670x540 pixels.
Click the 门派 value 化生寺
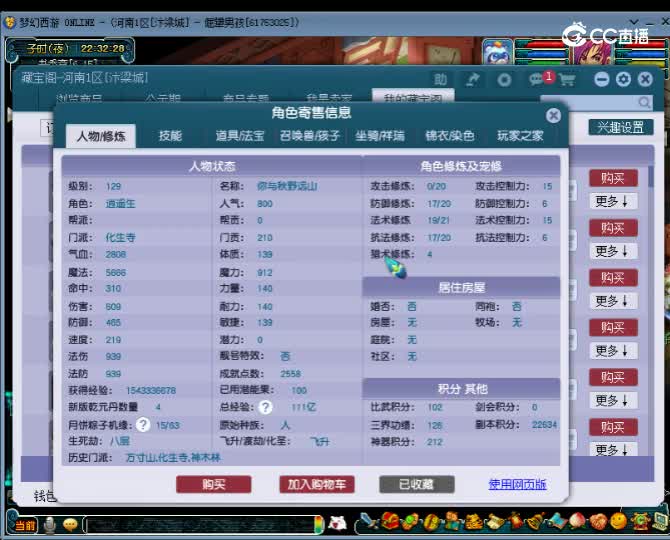click(x=120, y=238)
